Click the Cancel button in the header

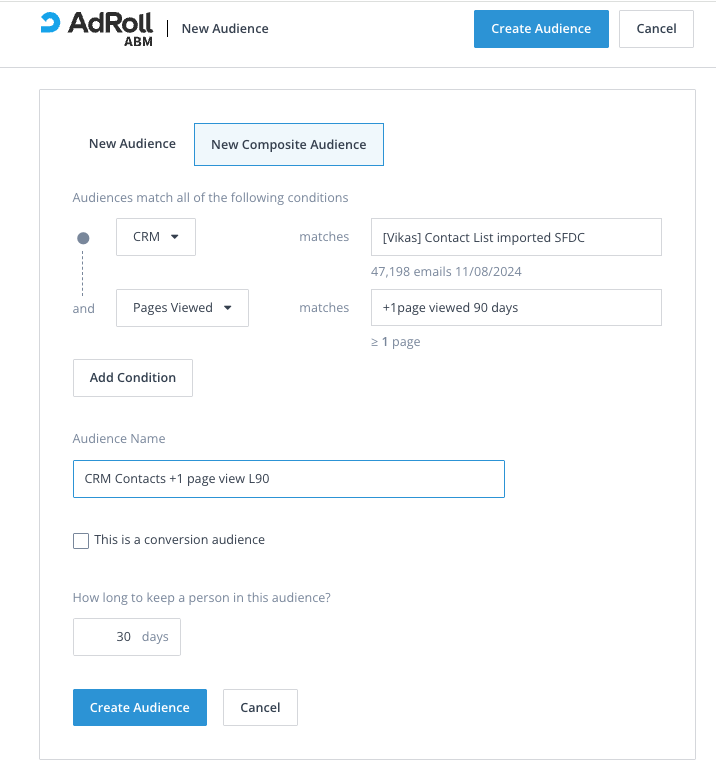pos(656,29)
